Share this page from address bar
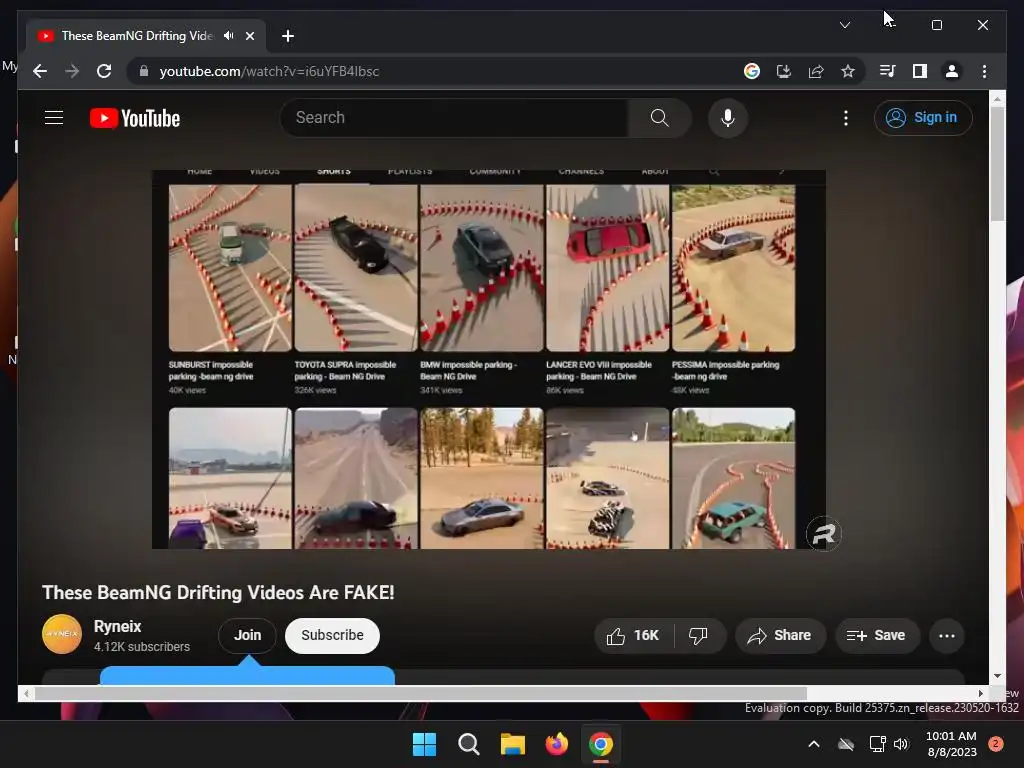The height and width of the screenshot is (768, 1024). click(x=816, y=71)
